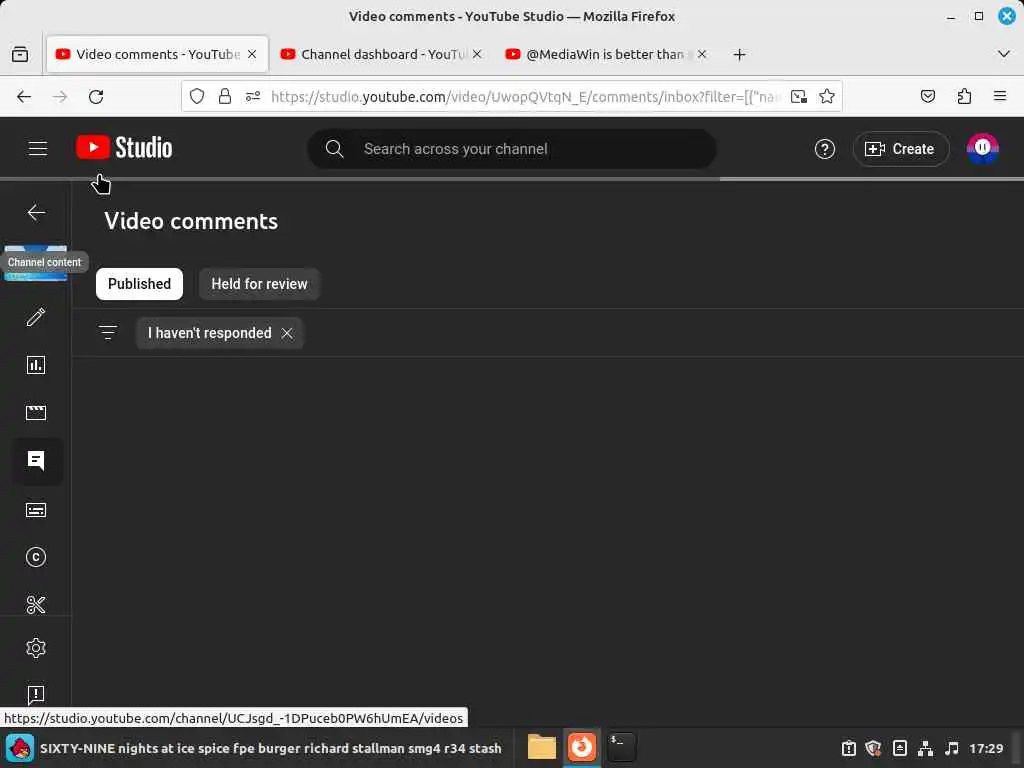
Task: Open the notes tray icon beside the shield
Action: pos(899,748)
